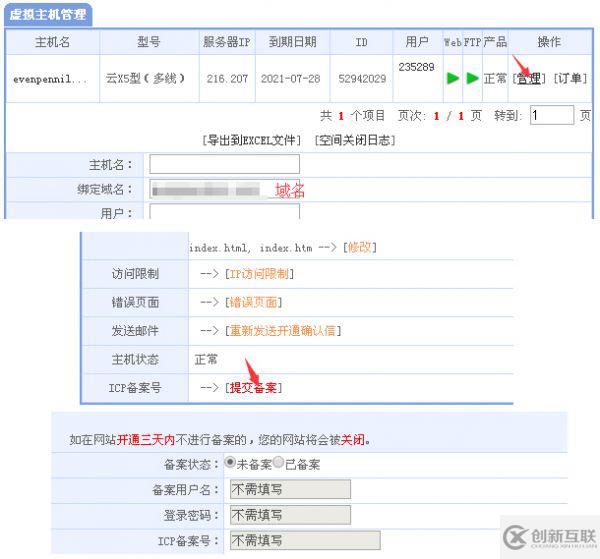Click the 主机名 search input field
The height and width of the screenshot is (559, 600).
point(224,164)
